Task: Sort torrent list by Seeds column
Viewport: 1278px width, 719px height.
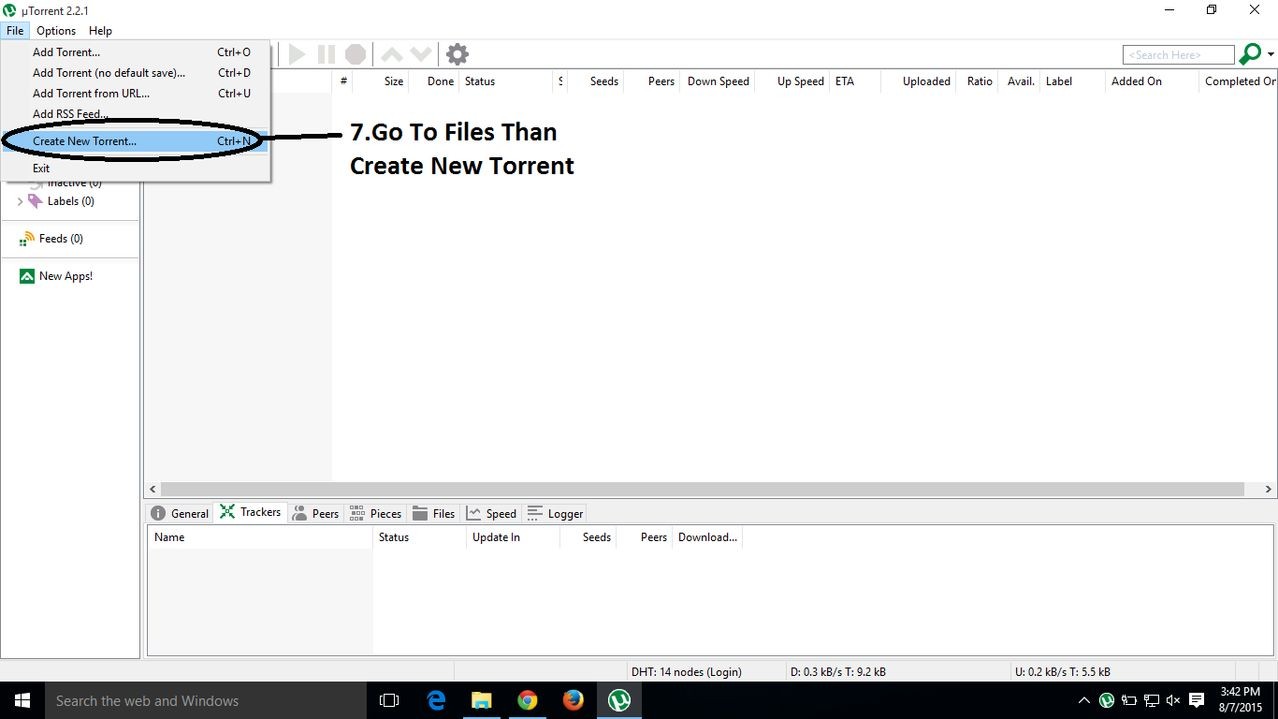Action: point(596,81)
